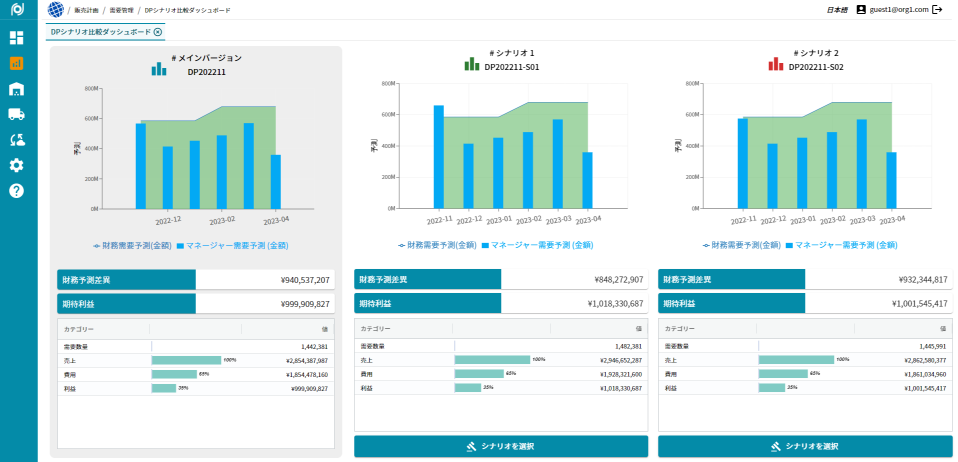This screenshot has height=462, width=958.
Task: Open the help question mark icon
Action: (17, 191)
